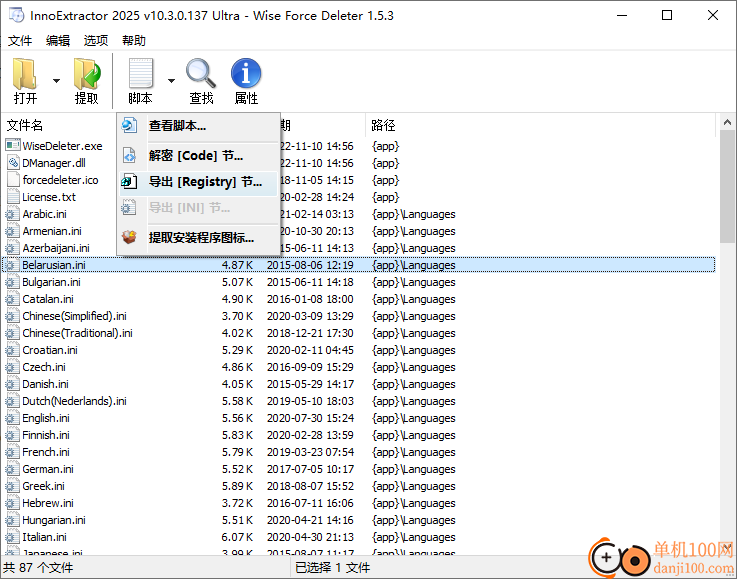Viewport: 737px width, 579px height.
Task: Select Armenian.ini file icon
Action: point(13,231)
